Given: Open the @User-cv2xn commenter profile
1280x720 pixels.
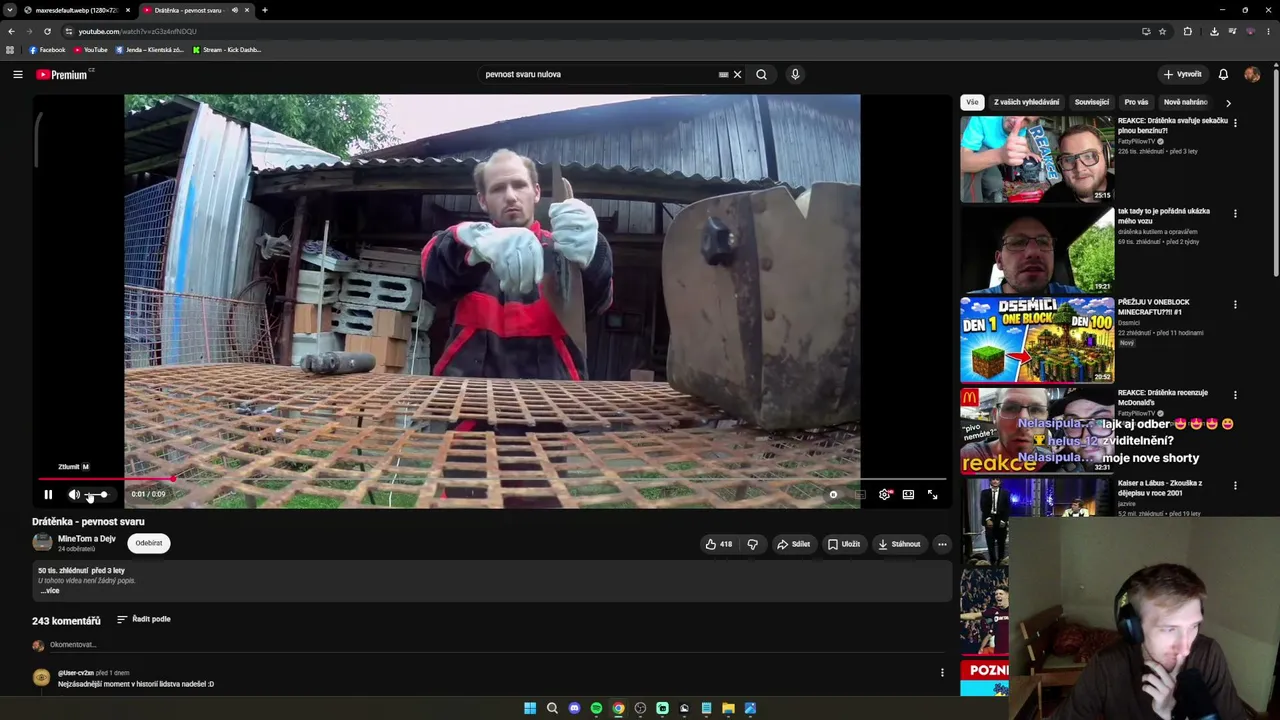Looking at the screenshot, I should pos(76,673).
